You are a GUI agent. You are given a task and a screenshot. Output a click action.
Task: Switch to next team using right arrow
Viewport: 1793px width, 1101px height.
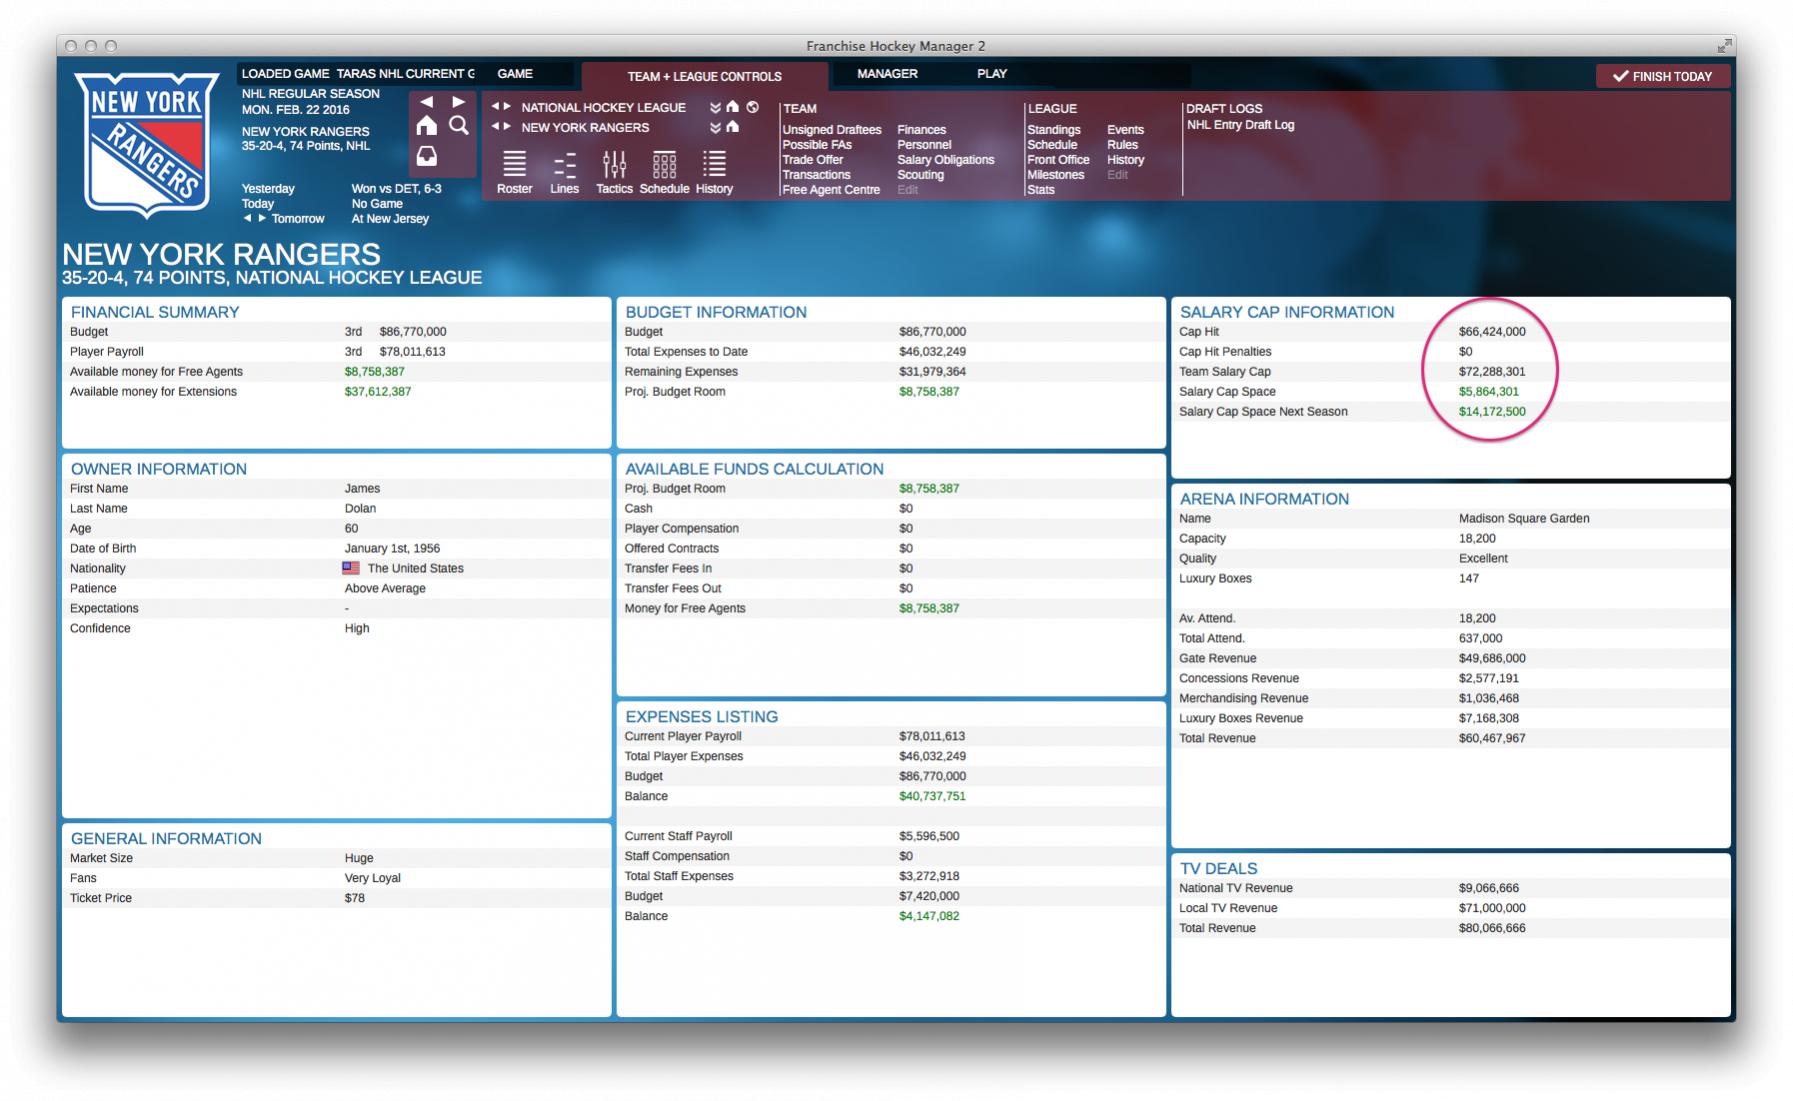508,127
